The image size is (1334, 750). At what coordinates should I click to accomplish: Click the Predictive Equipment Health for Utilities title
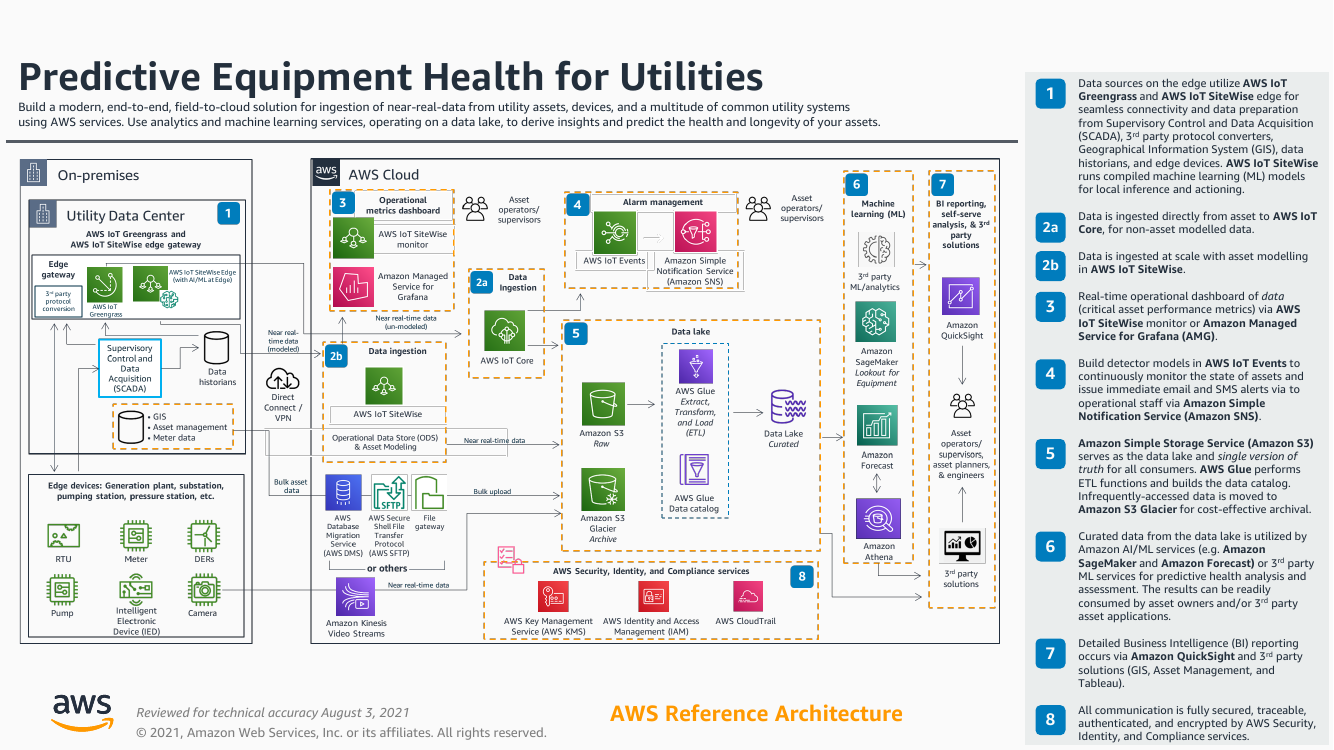coord(391,77)
